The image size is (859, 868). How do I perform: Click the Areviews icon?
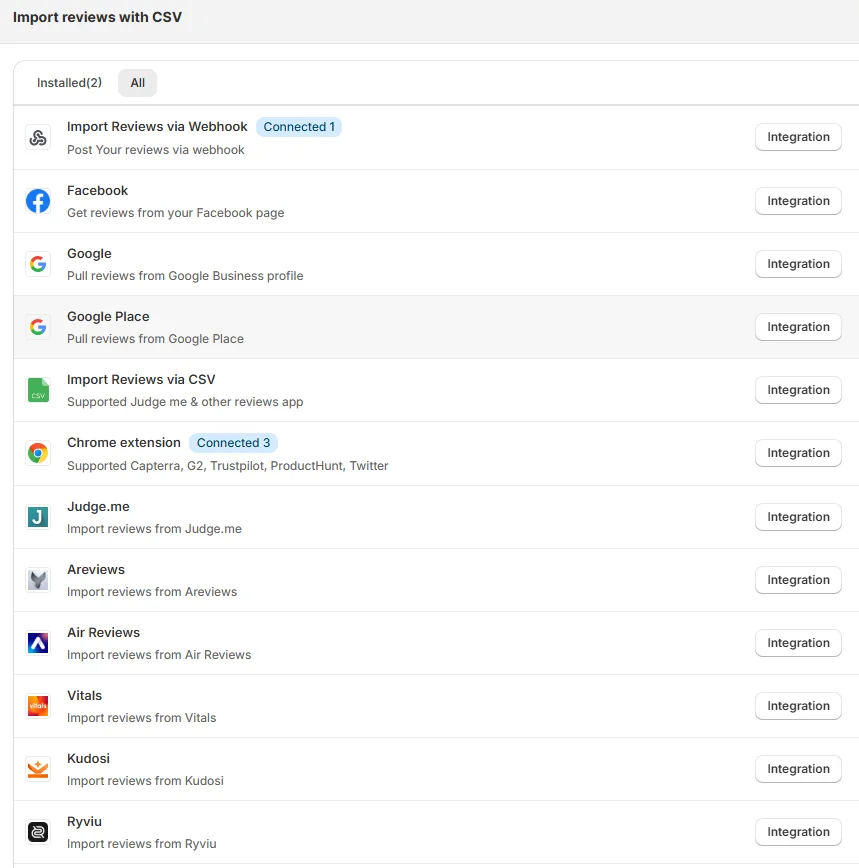[x=38, y=580]
